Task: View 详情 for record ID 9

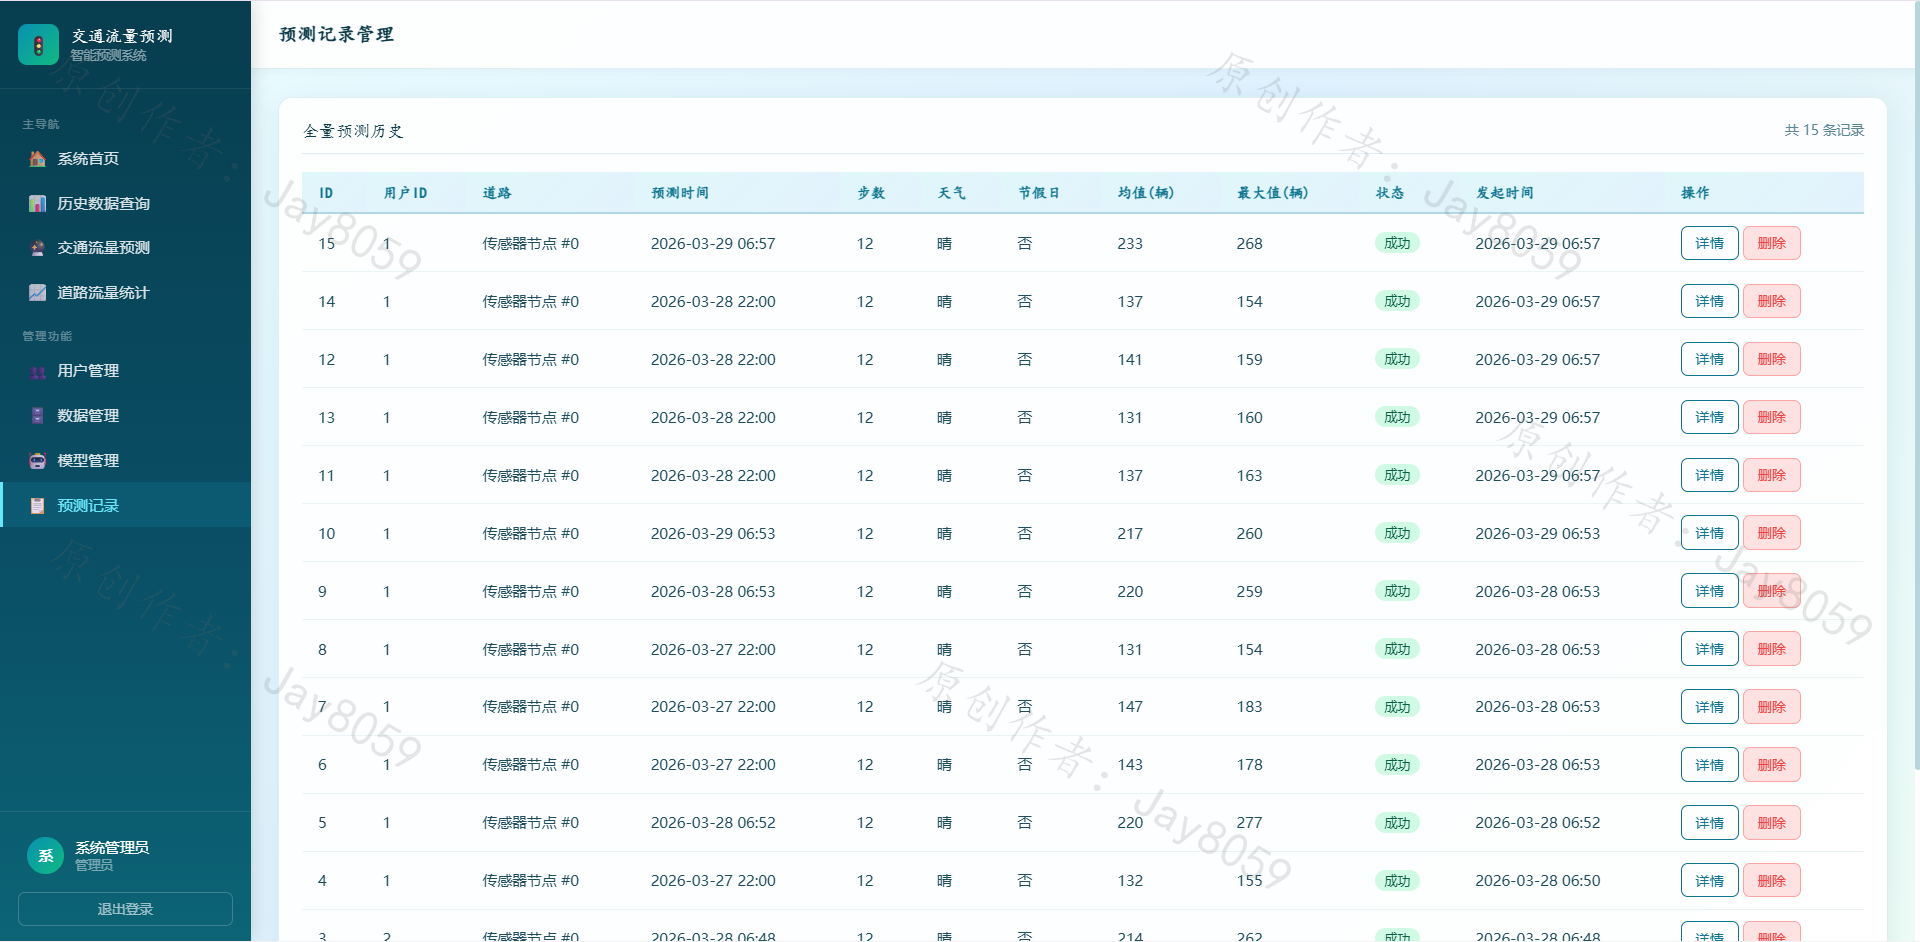Action: pyautogui.click(x=1709, y=591)
